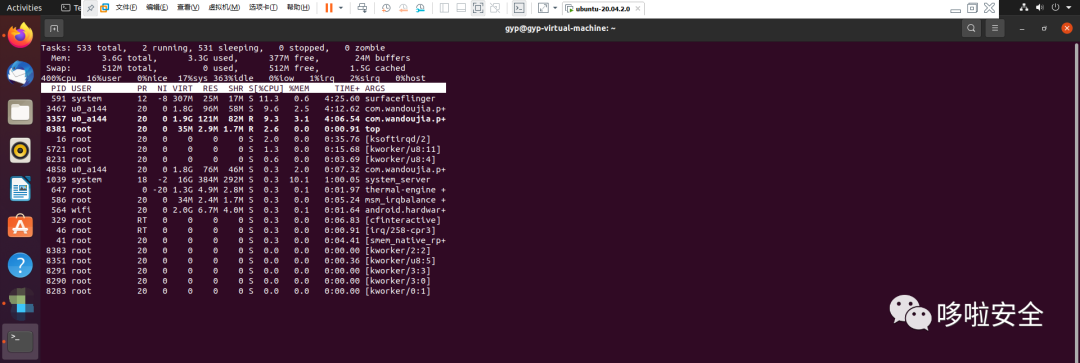Click the [%CPU] column header
The width and height of the screenshot is (1080, 363).
click(268, 88)
